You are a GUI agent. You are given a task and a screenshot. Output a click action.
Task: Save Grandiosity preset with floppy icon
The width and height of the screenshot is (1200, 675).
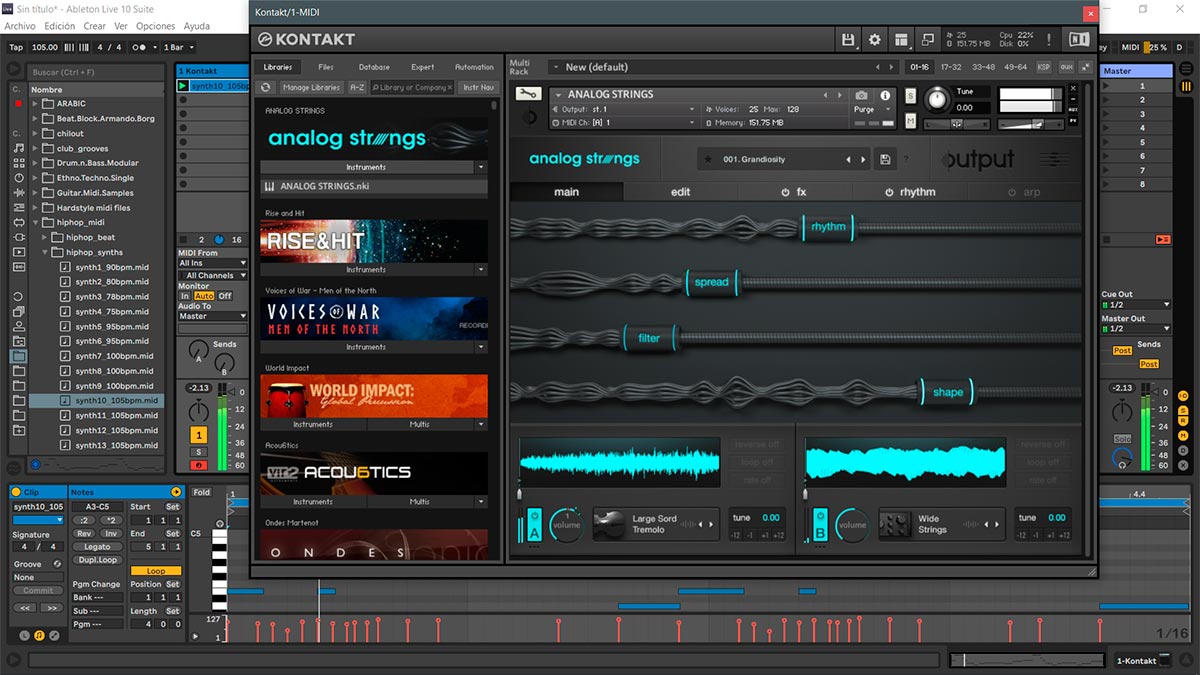[885, 160]
